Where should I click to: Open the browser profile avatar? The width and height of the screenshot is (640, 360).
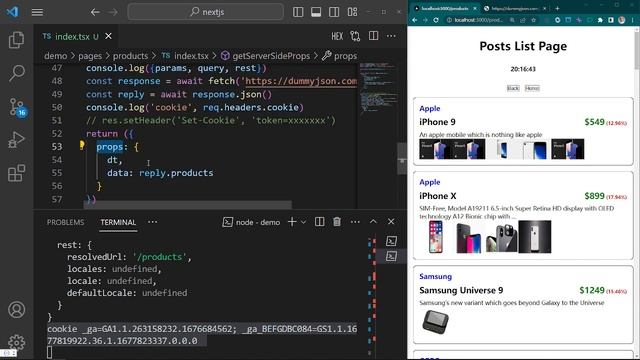point(622,20)
